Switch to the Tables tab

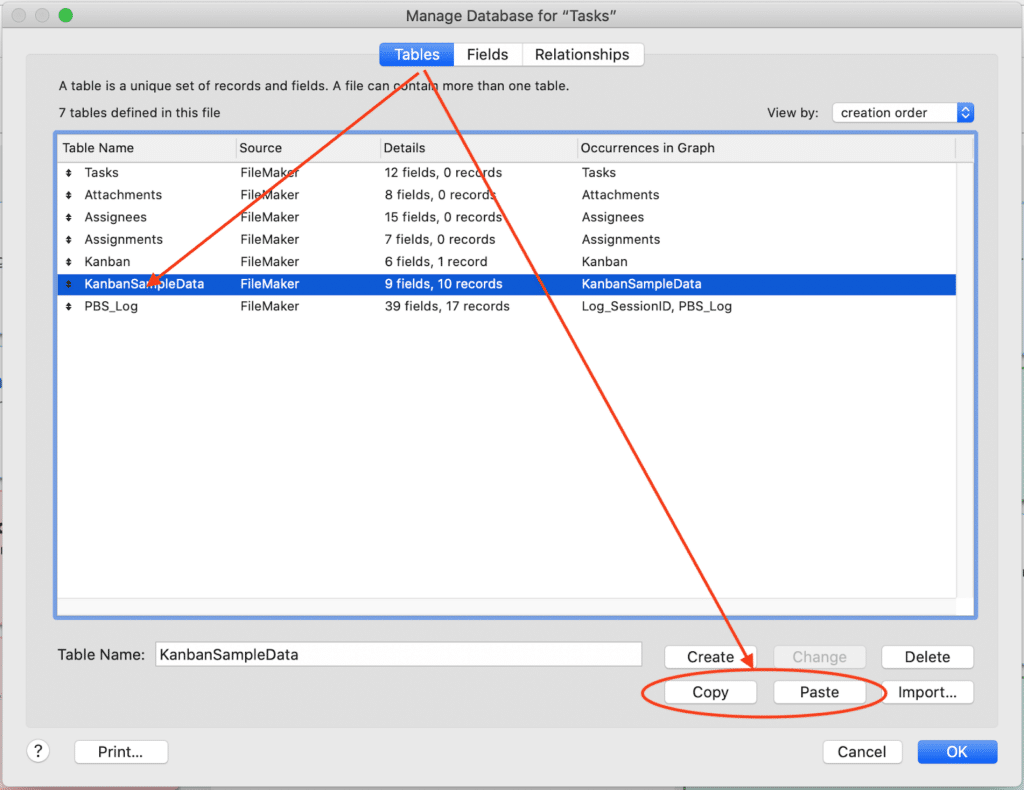(417, 55)
